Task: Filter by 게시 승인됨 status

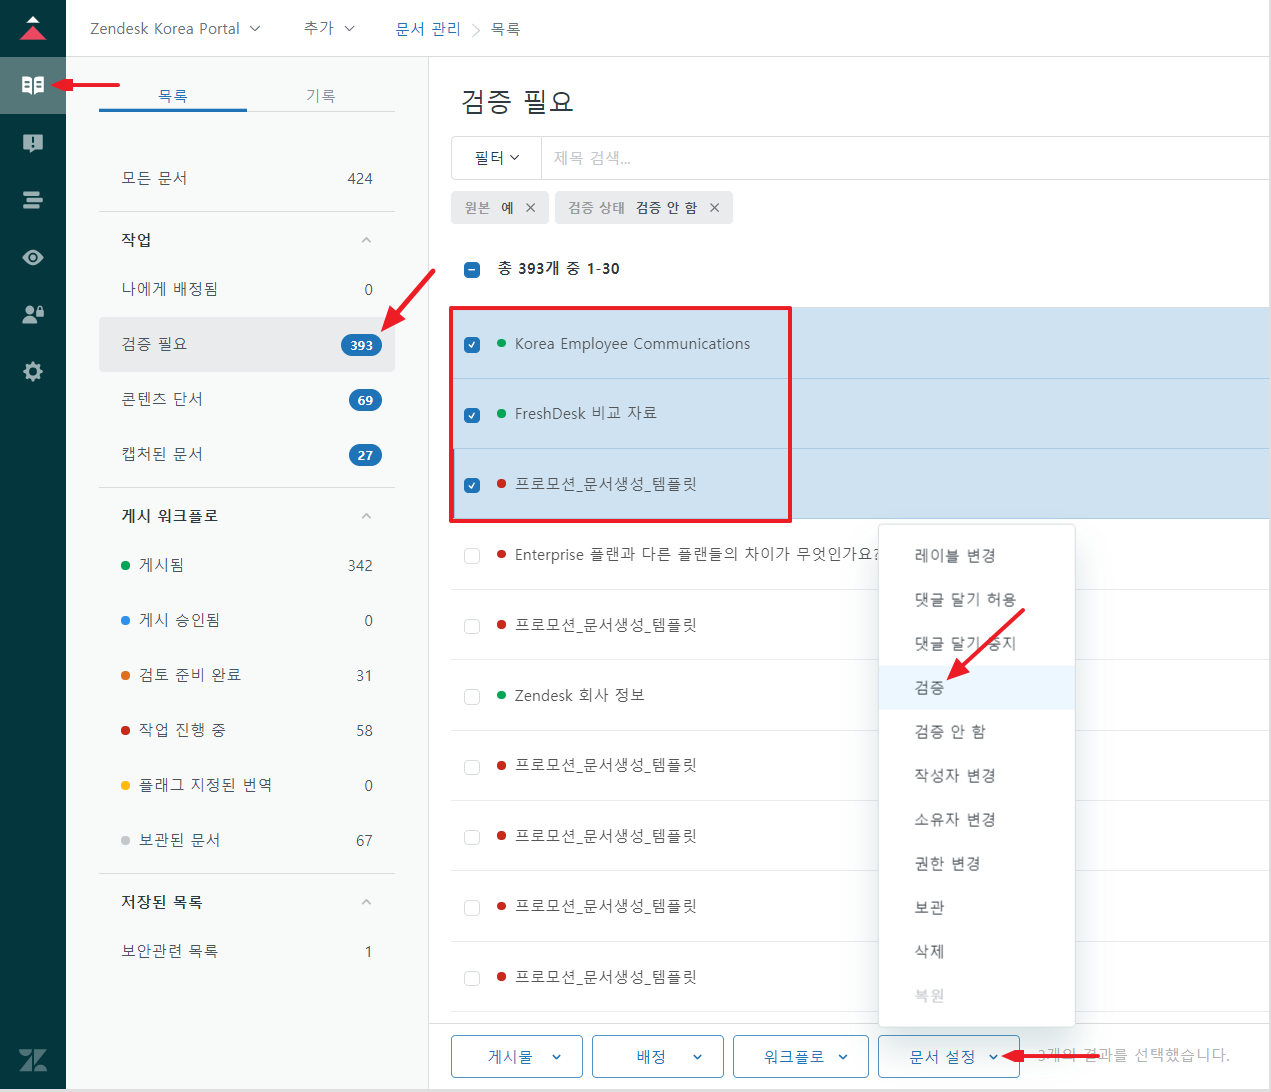Action: pos(247,620)
